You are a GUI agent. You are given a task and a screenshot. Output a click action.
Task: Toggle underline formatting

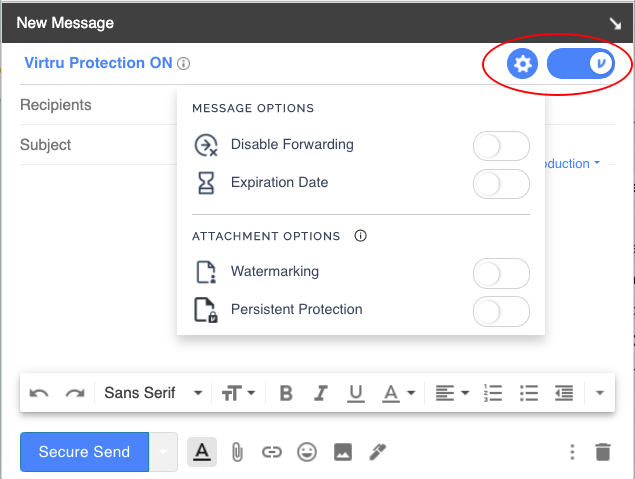[356, 393]
